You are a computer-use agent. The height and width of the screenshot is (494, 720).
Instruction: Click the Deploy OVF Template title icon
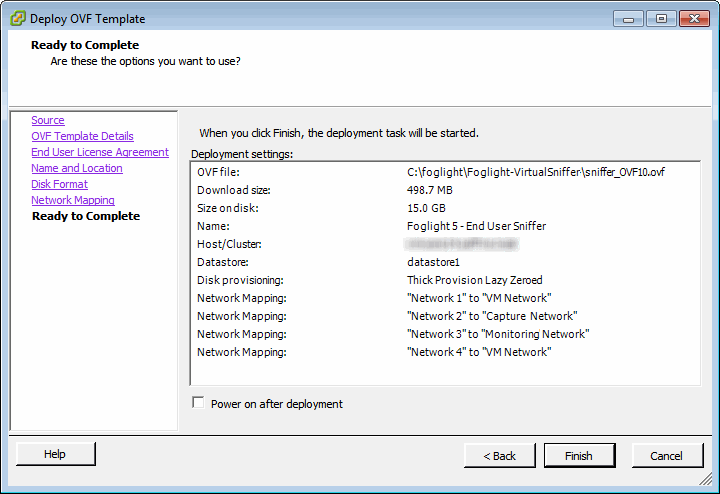[18, 18]
